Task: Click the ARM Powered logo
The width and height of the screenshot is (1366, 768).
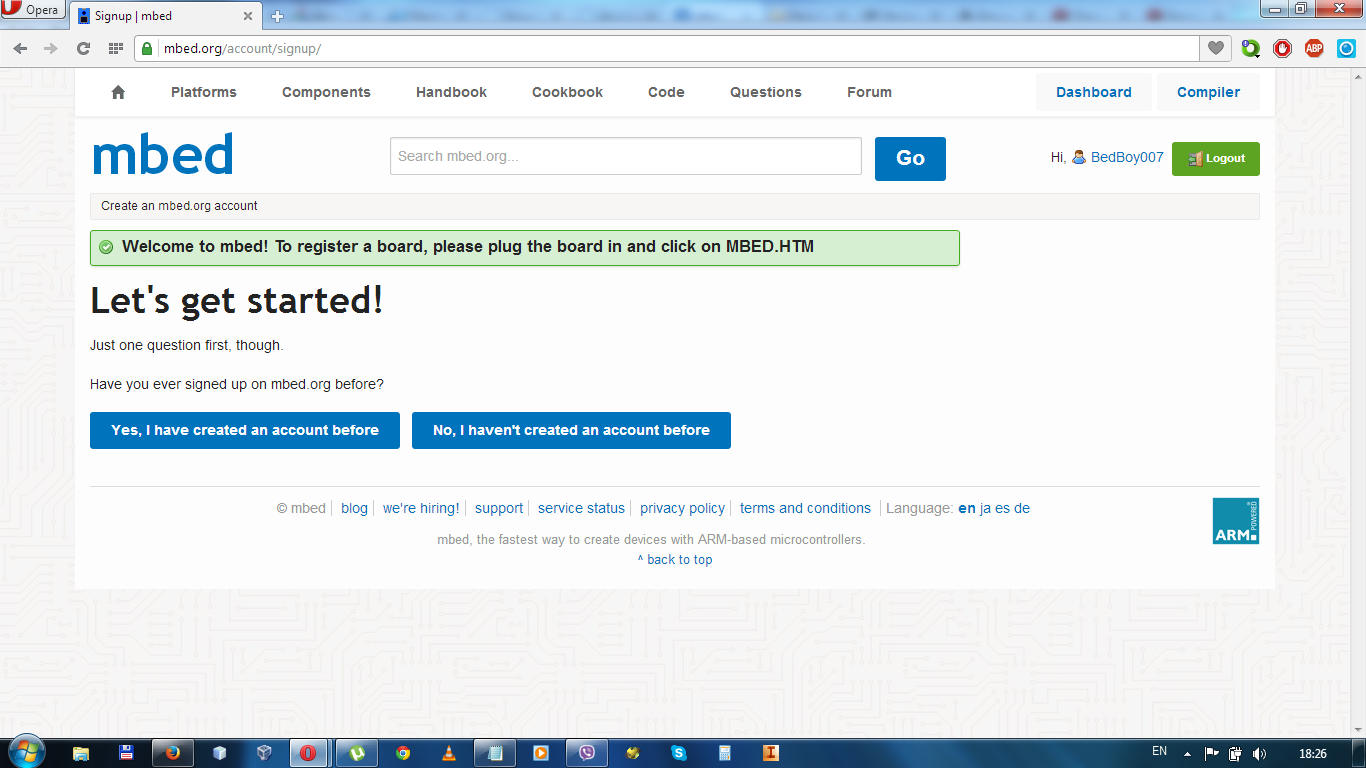Action: point(1236,521)
